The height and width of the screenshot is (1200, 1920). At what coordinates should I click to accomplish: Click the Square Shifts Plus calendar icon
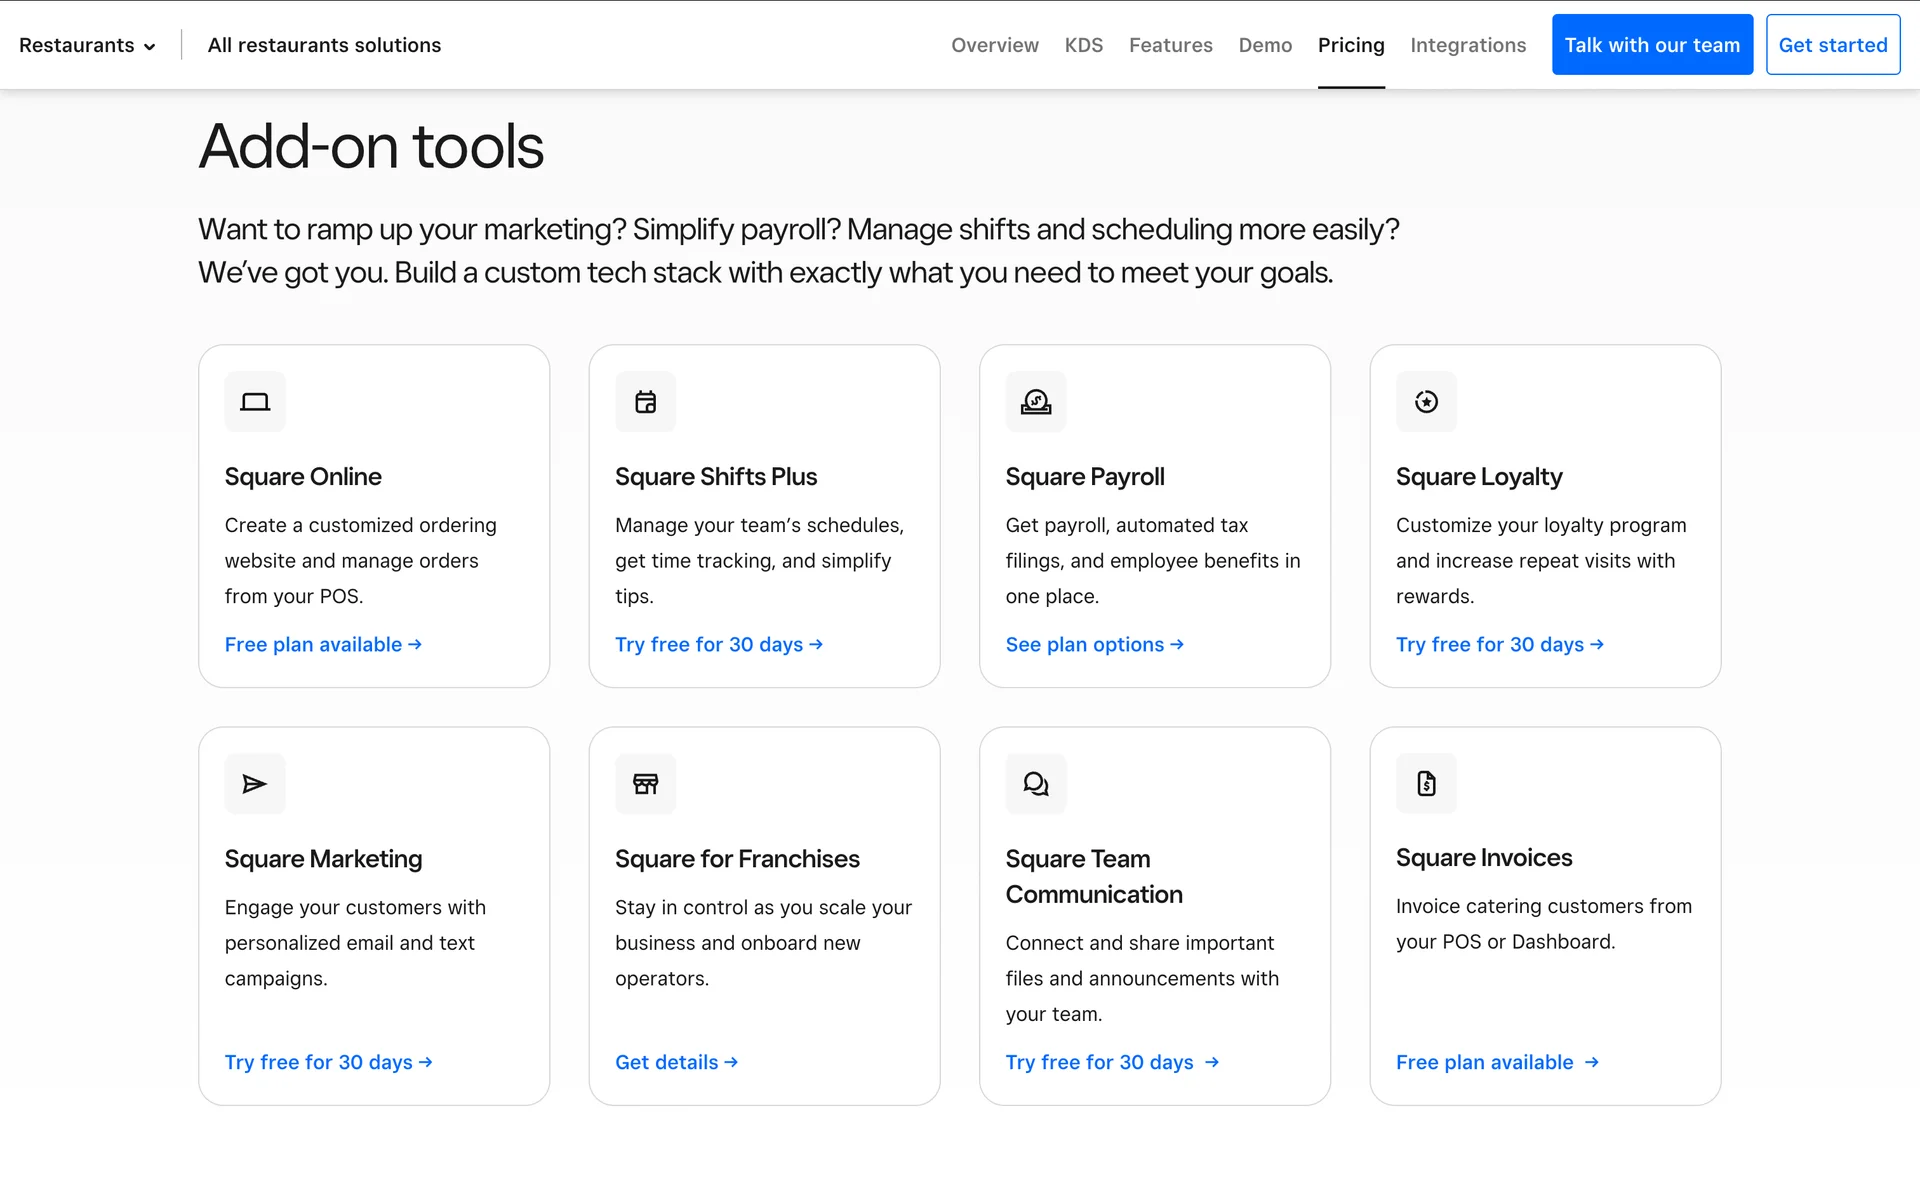pyautogui.click(x=645, y=402)
